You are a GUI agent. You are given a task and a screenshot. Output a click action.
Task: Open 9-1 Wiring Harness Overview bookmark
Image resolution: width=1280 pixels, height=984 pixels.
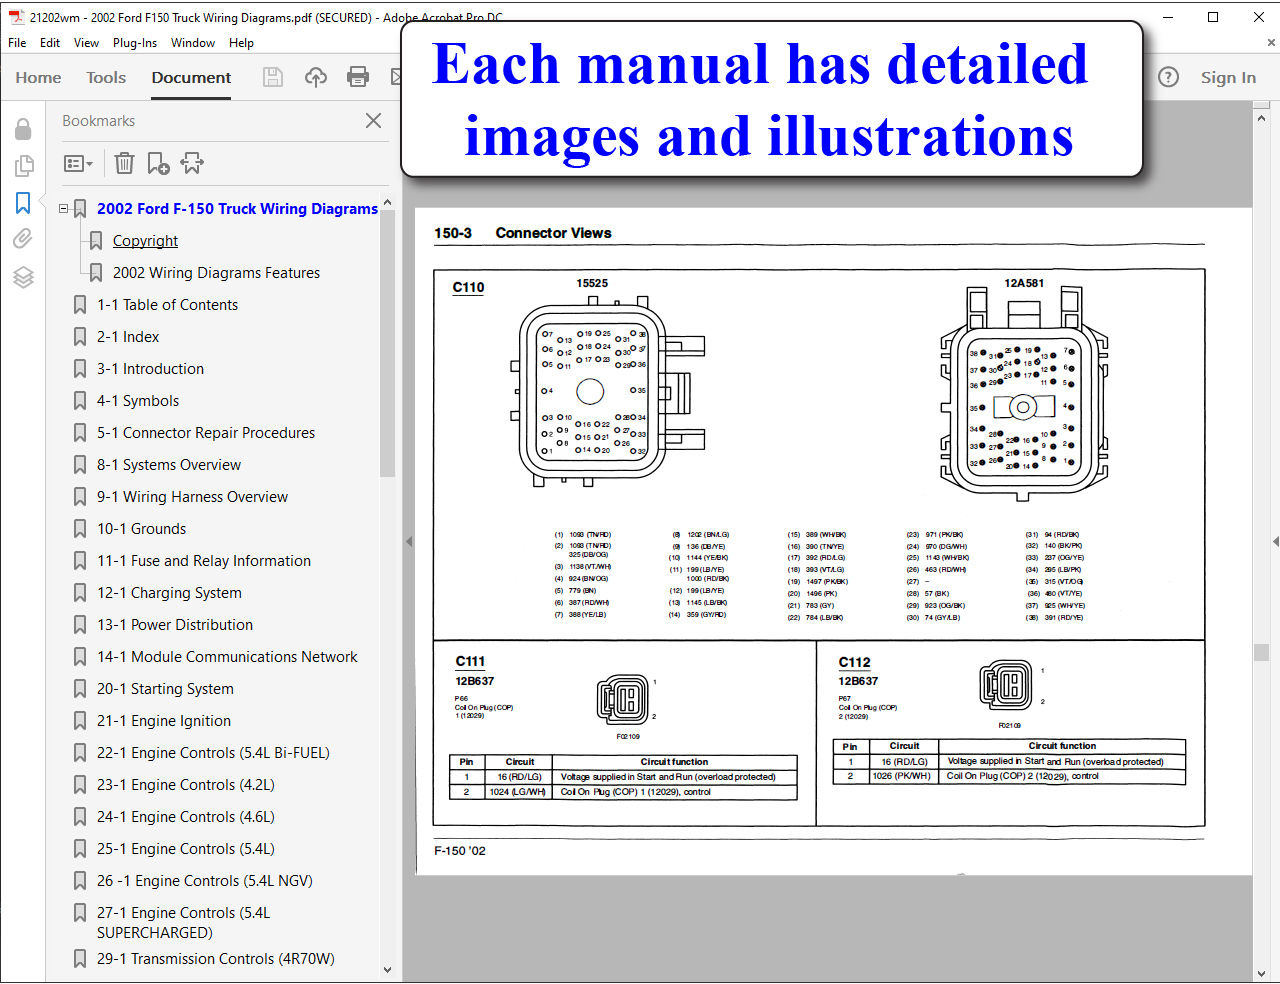[192, 497]
